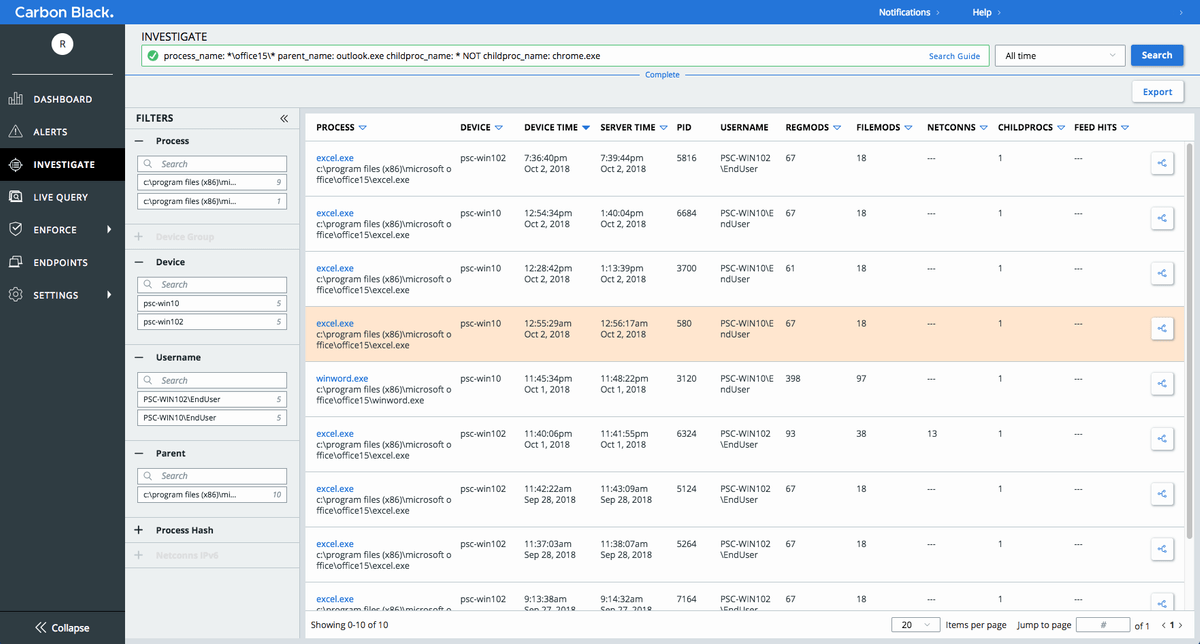Filter the FEED HITS column
The image size is (1200, 644).
(x=1125, y=128)
